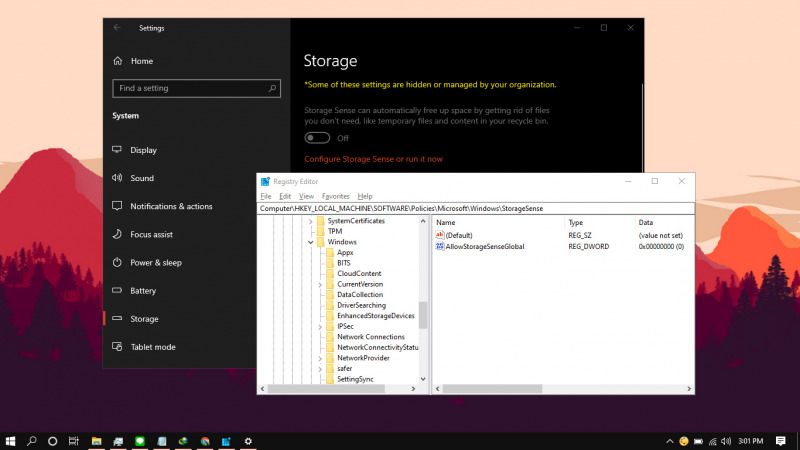Screen dimensions: 800x450
Task: Select Storage in the Settings sidebar
Action: [x=144, y=319]
